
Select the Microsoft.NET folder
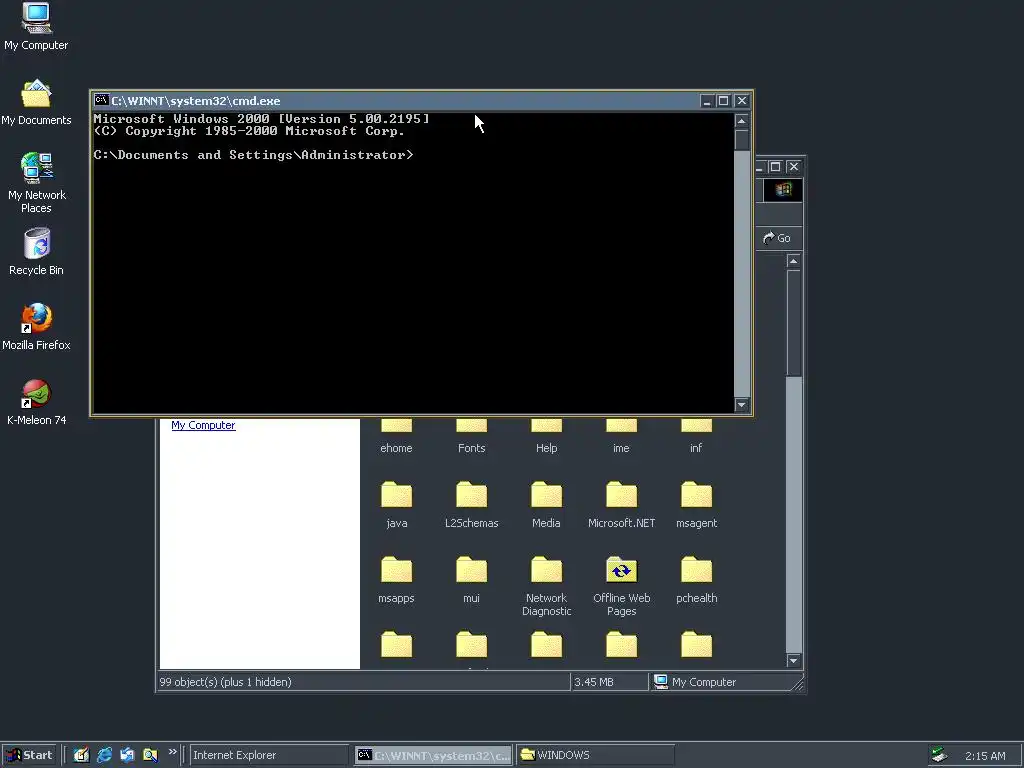point(621,505)
